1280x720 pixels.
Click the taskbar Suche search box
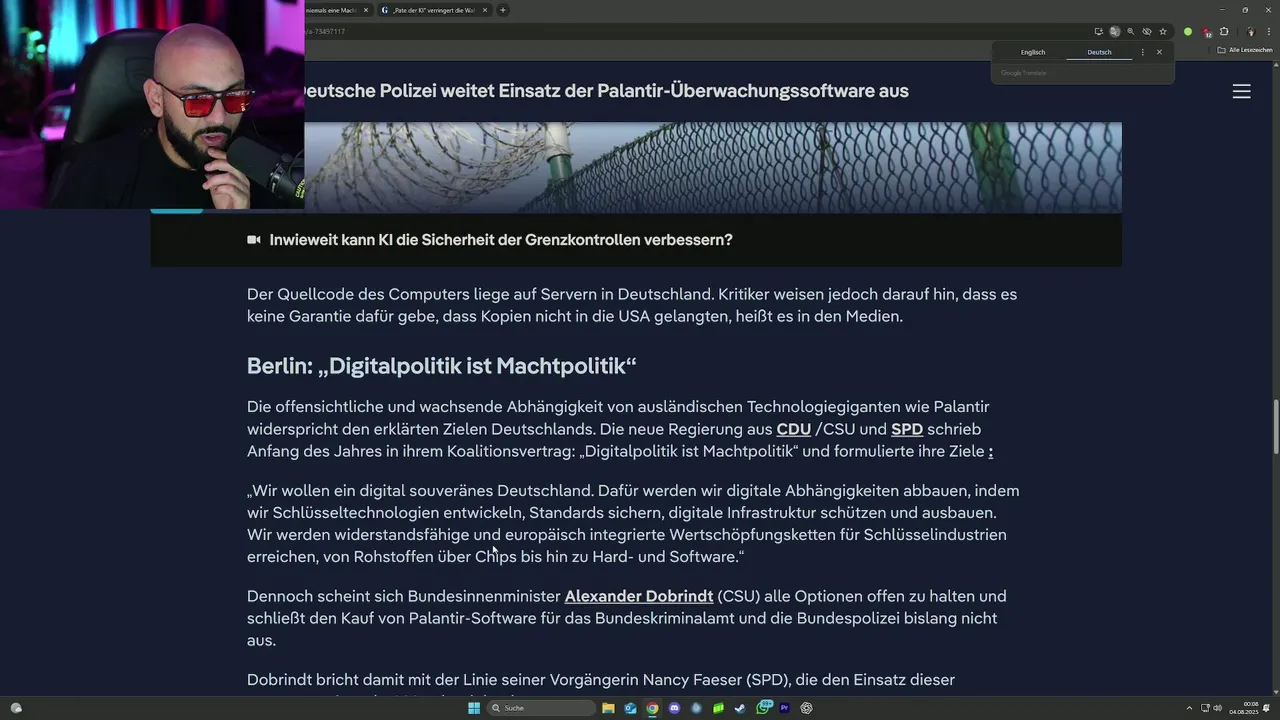[x=541, y=708]
